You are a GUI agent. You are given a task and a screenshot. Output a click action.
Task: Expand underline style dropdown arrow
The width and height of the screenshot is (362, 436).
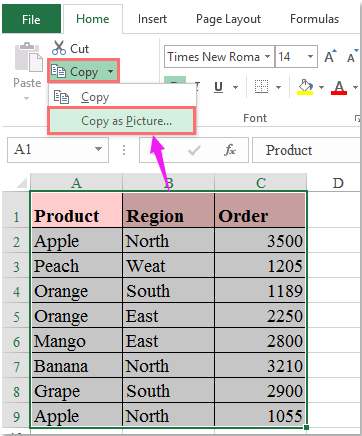pos(235,87)
